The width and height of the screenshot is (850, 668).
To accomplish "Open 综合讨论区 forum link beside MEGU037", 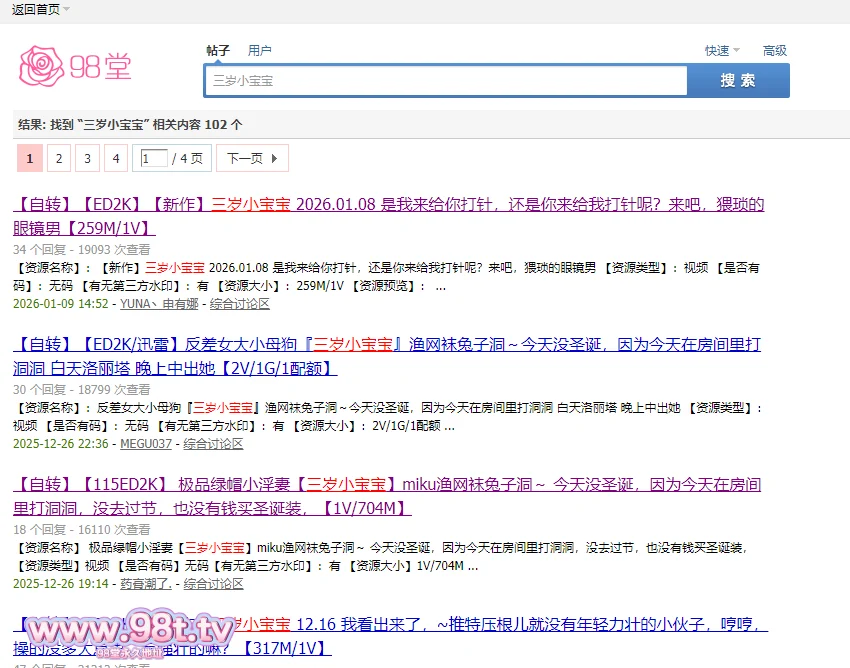I will (x=213, y=443).
